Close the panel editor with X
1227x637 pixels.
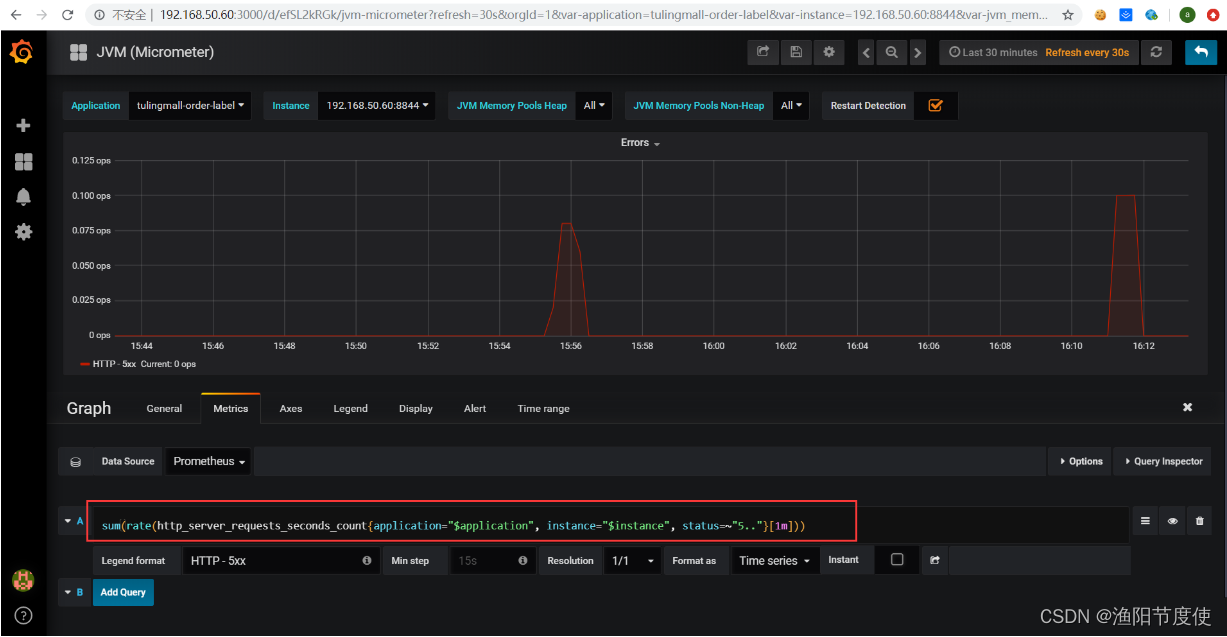1188,408
